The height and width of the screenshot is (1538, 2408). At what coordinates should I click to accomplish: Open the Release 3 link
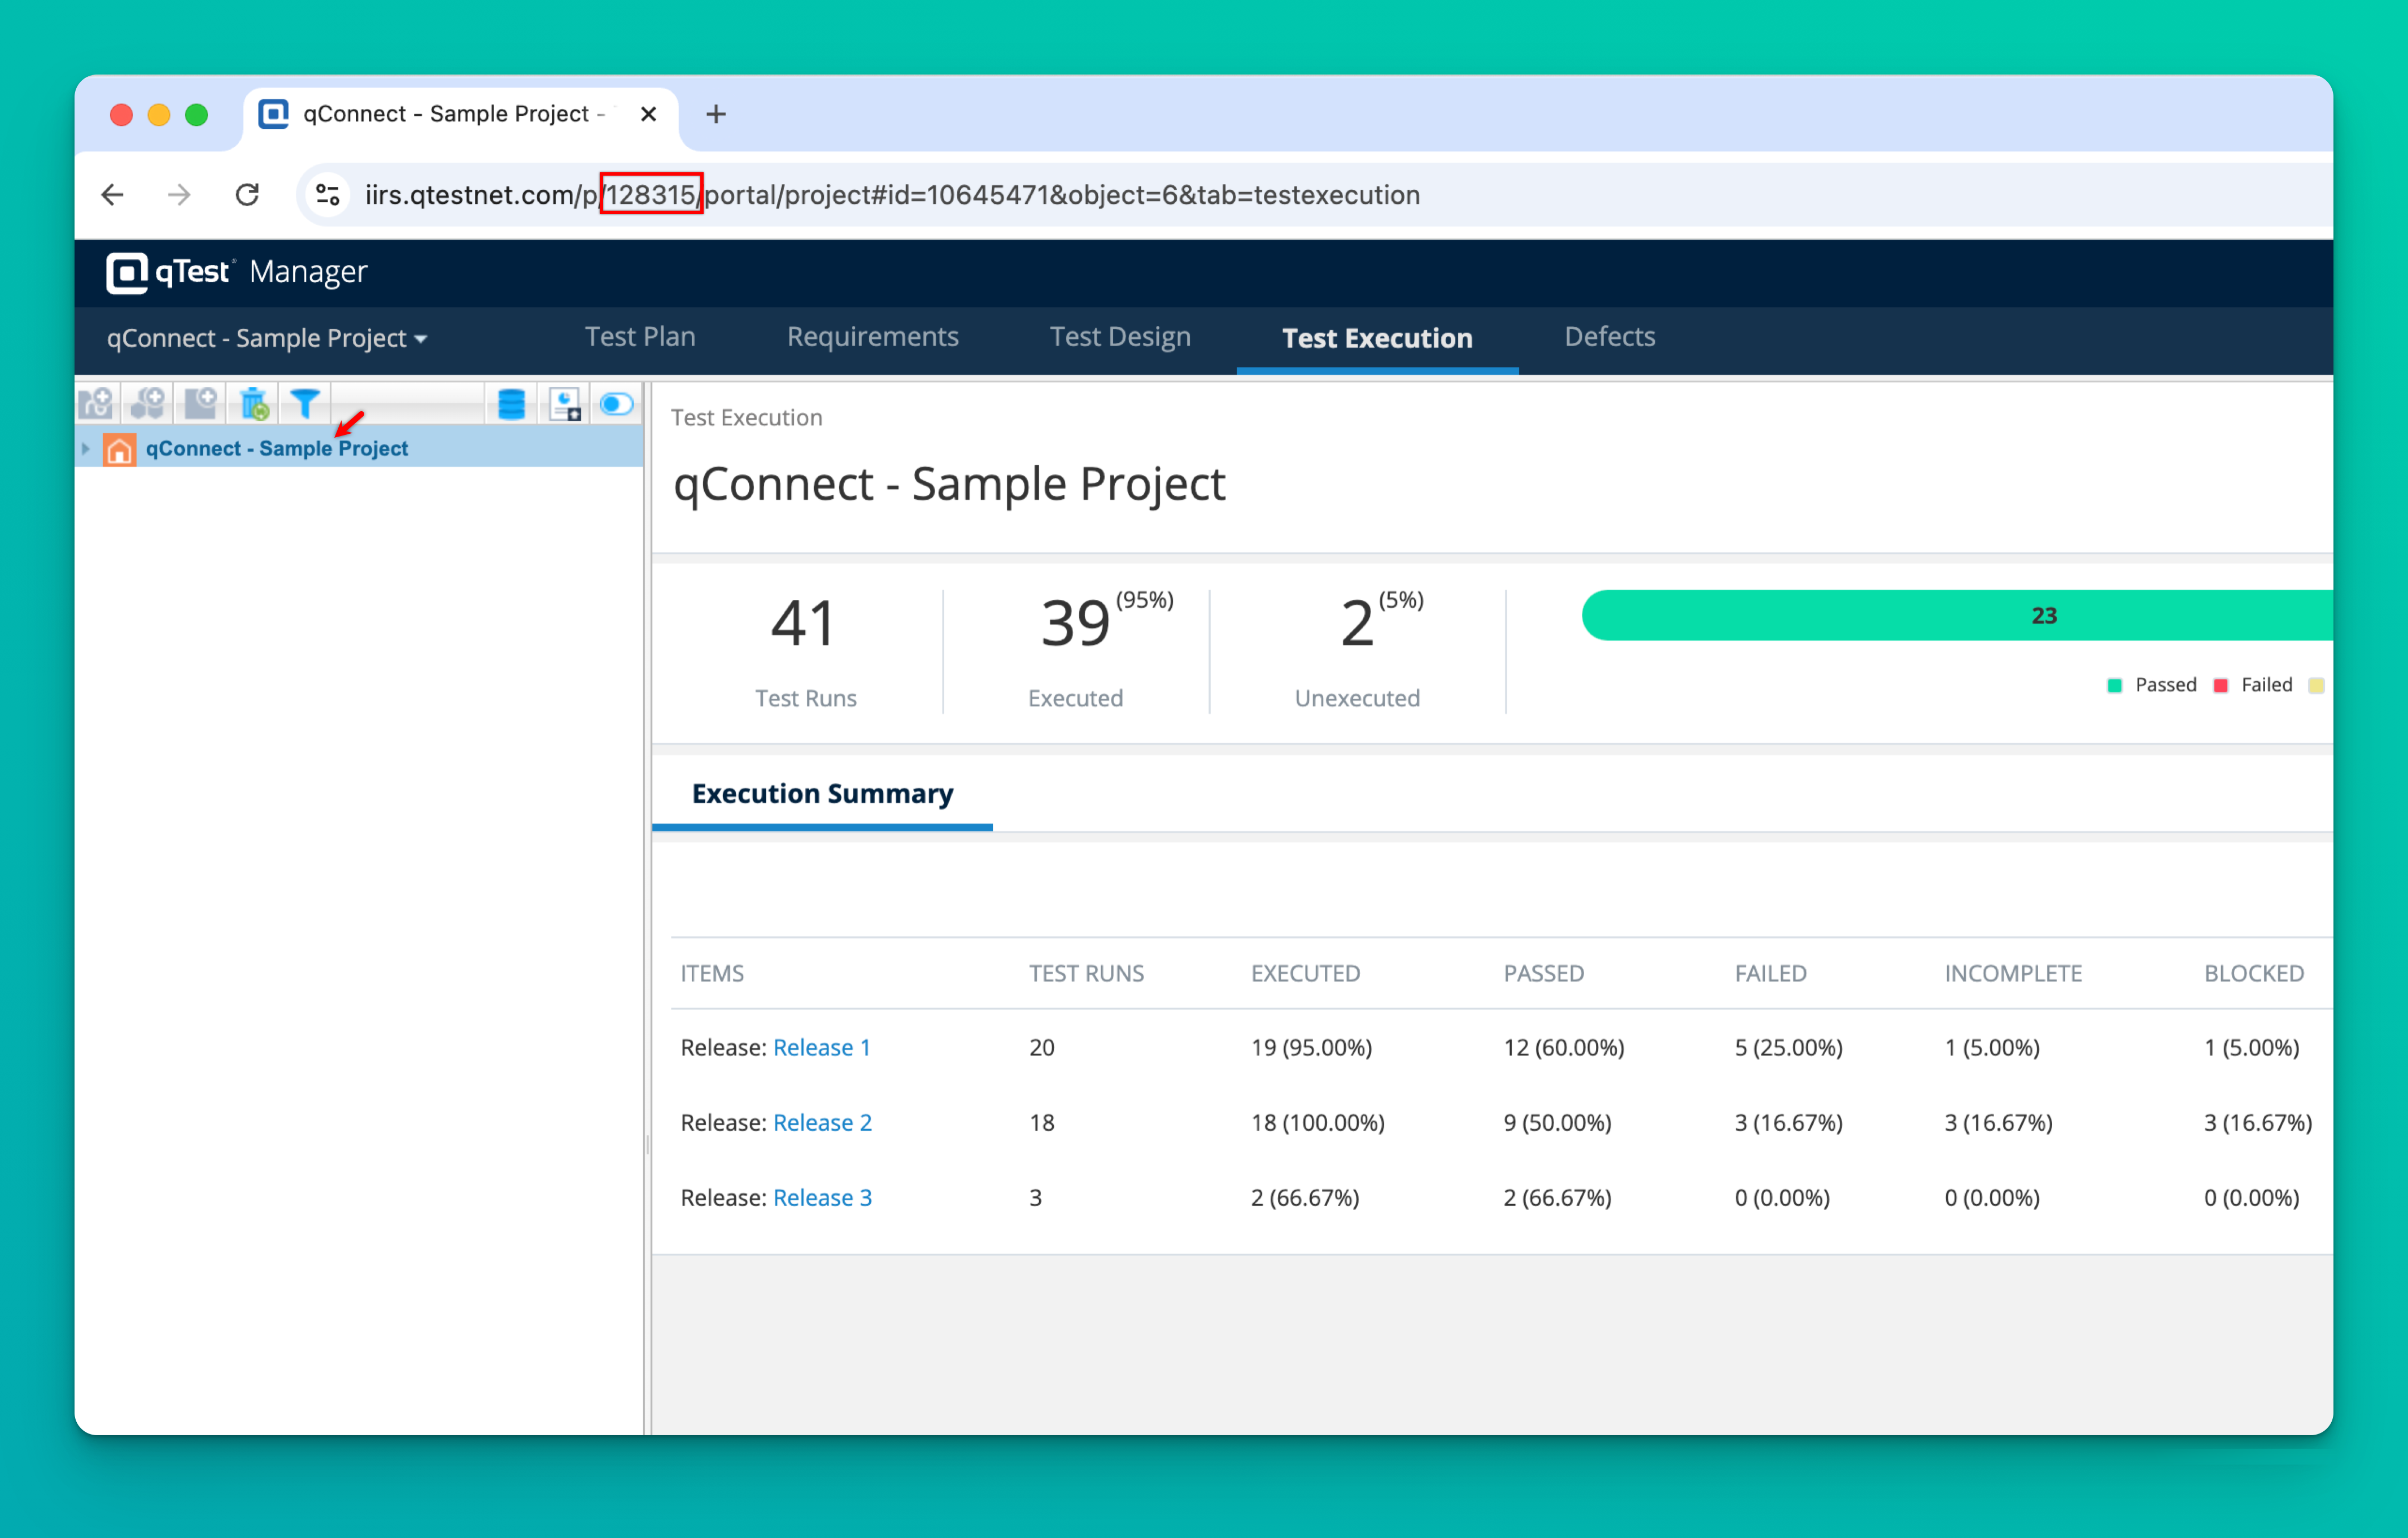[822, 1197]
